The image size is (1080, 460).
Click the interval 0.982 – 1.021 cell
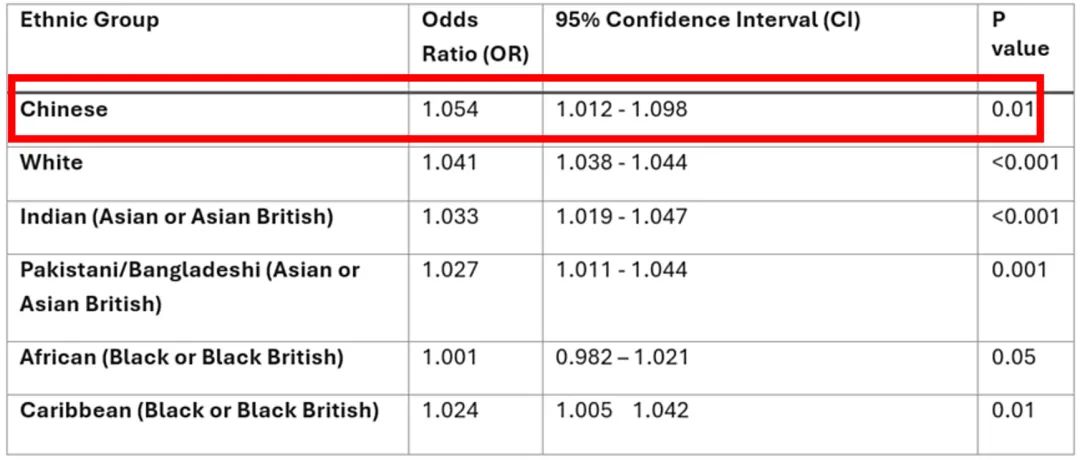click(x=622, y=357)
